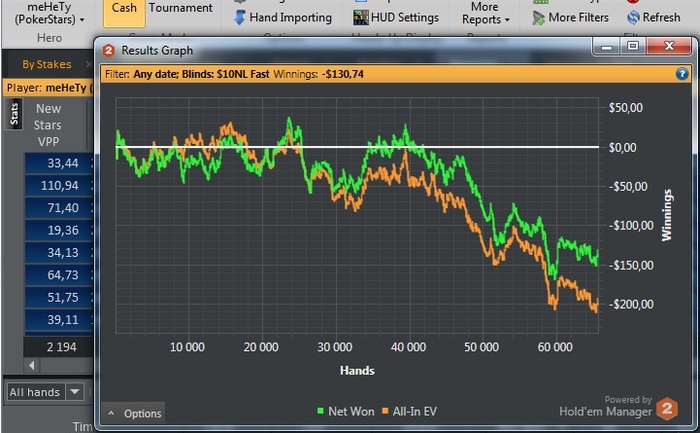Select the 39,11 VPP cell

click(58, 320)
